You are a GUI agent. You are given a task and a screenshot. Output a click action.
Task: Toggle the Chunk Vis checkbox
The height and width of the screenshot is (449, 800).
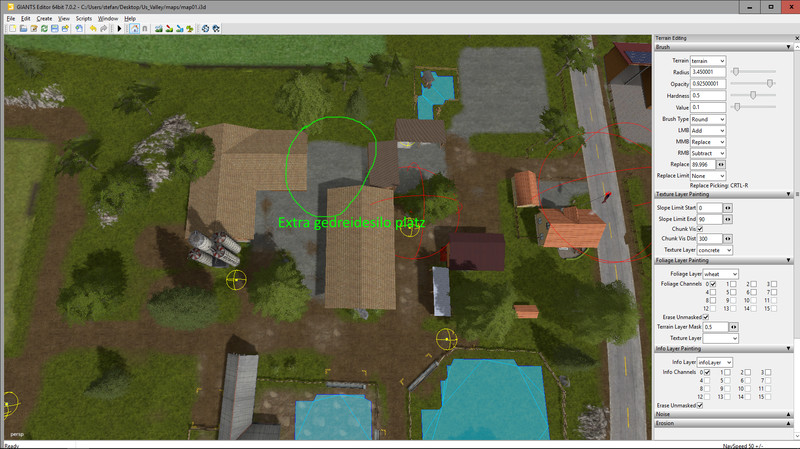click(x=700, y=229)
